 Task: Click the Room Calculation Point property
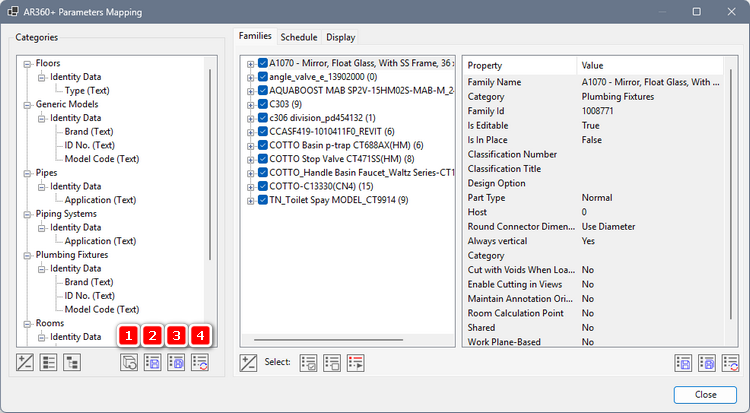516,313
